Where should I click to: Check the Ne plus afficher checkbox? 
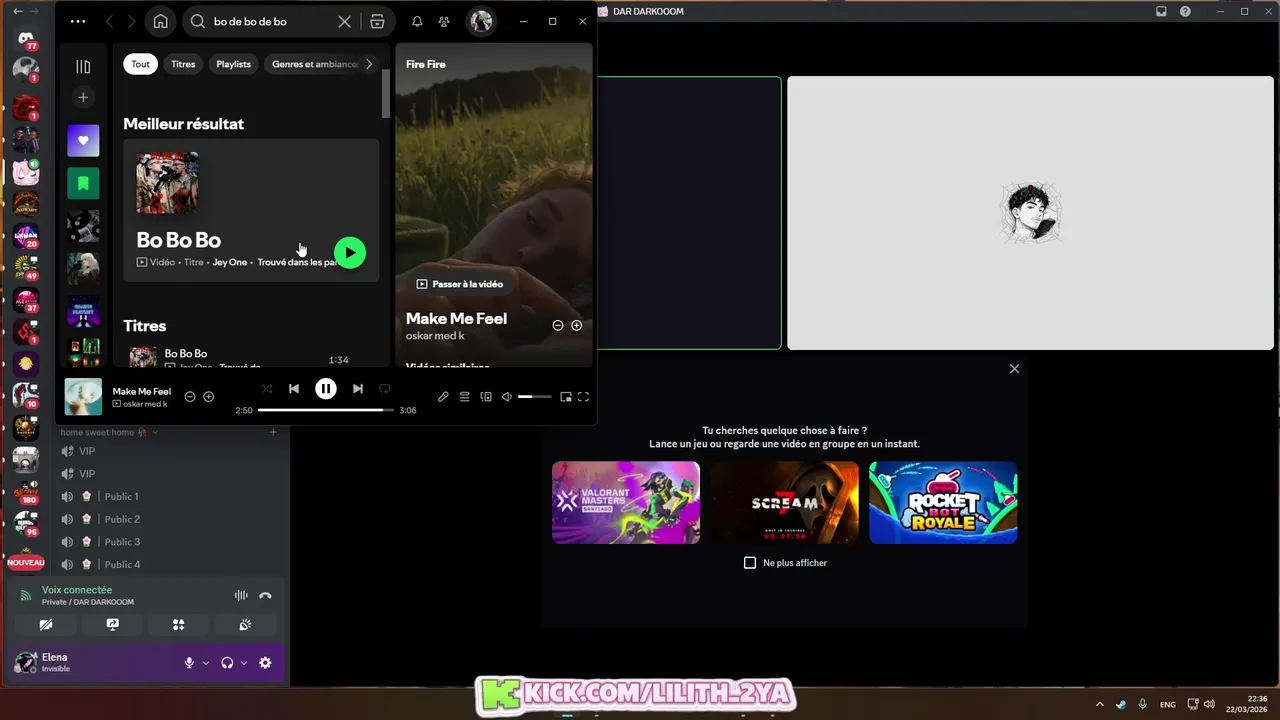[x=750, y=563]
